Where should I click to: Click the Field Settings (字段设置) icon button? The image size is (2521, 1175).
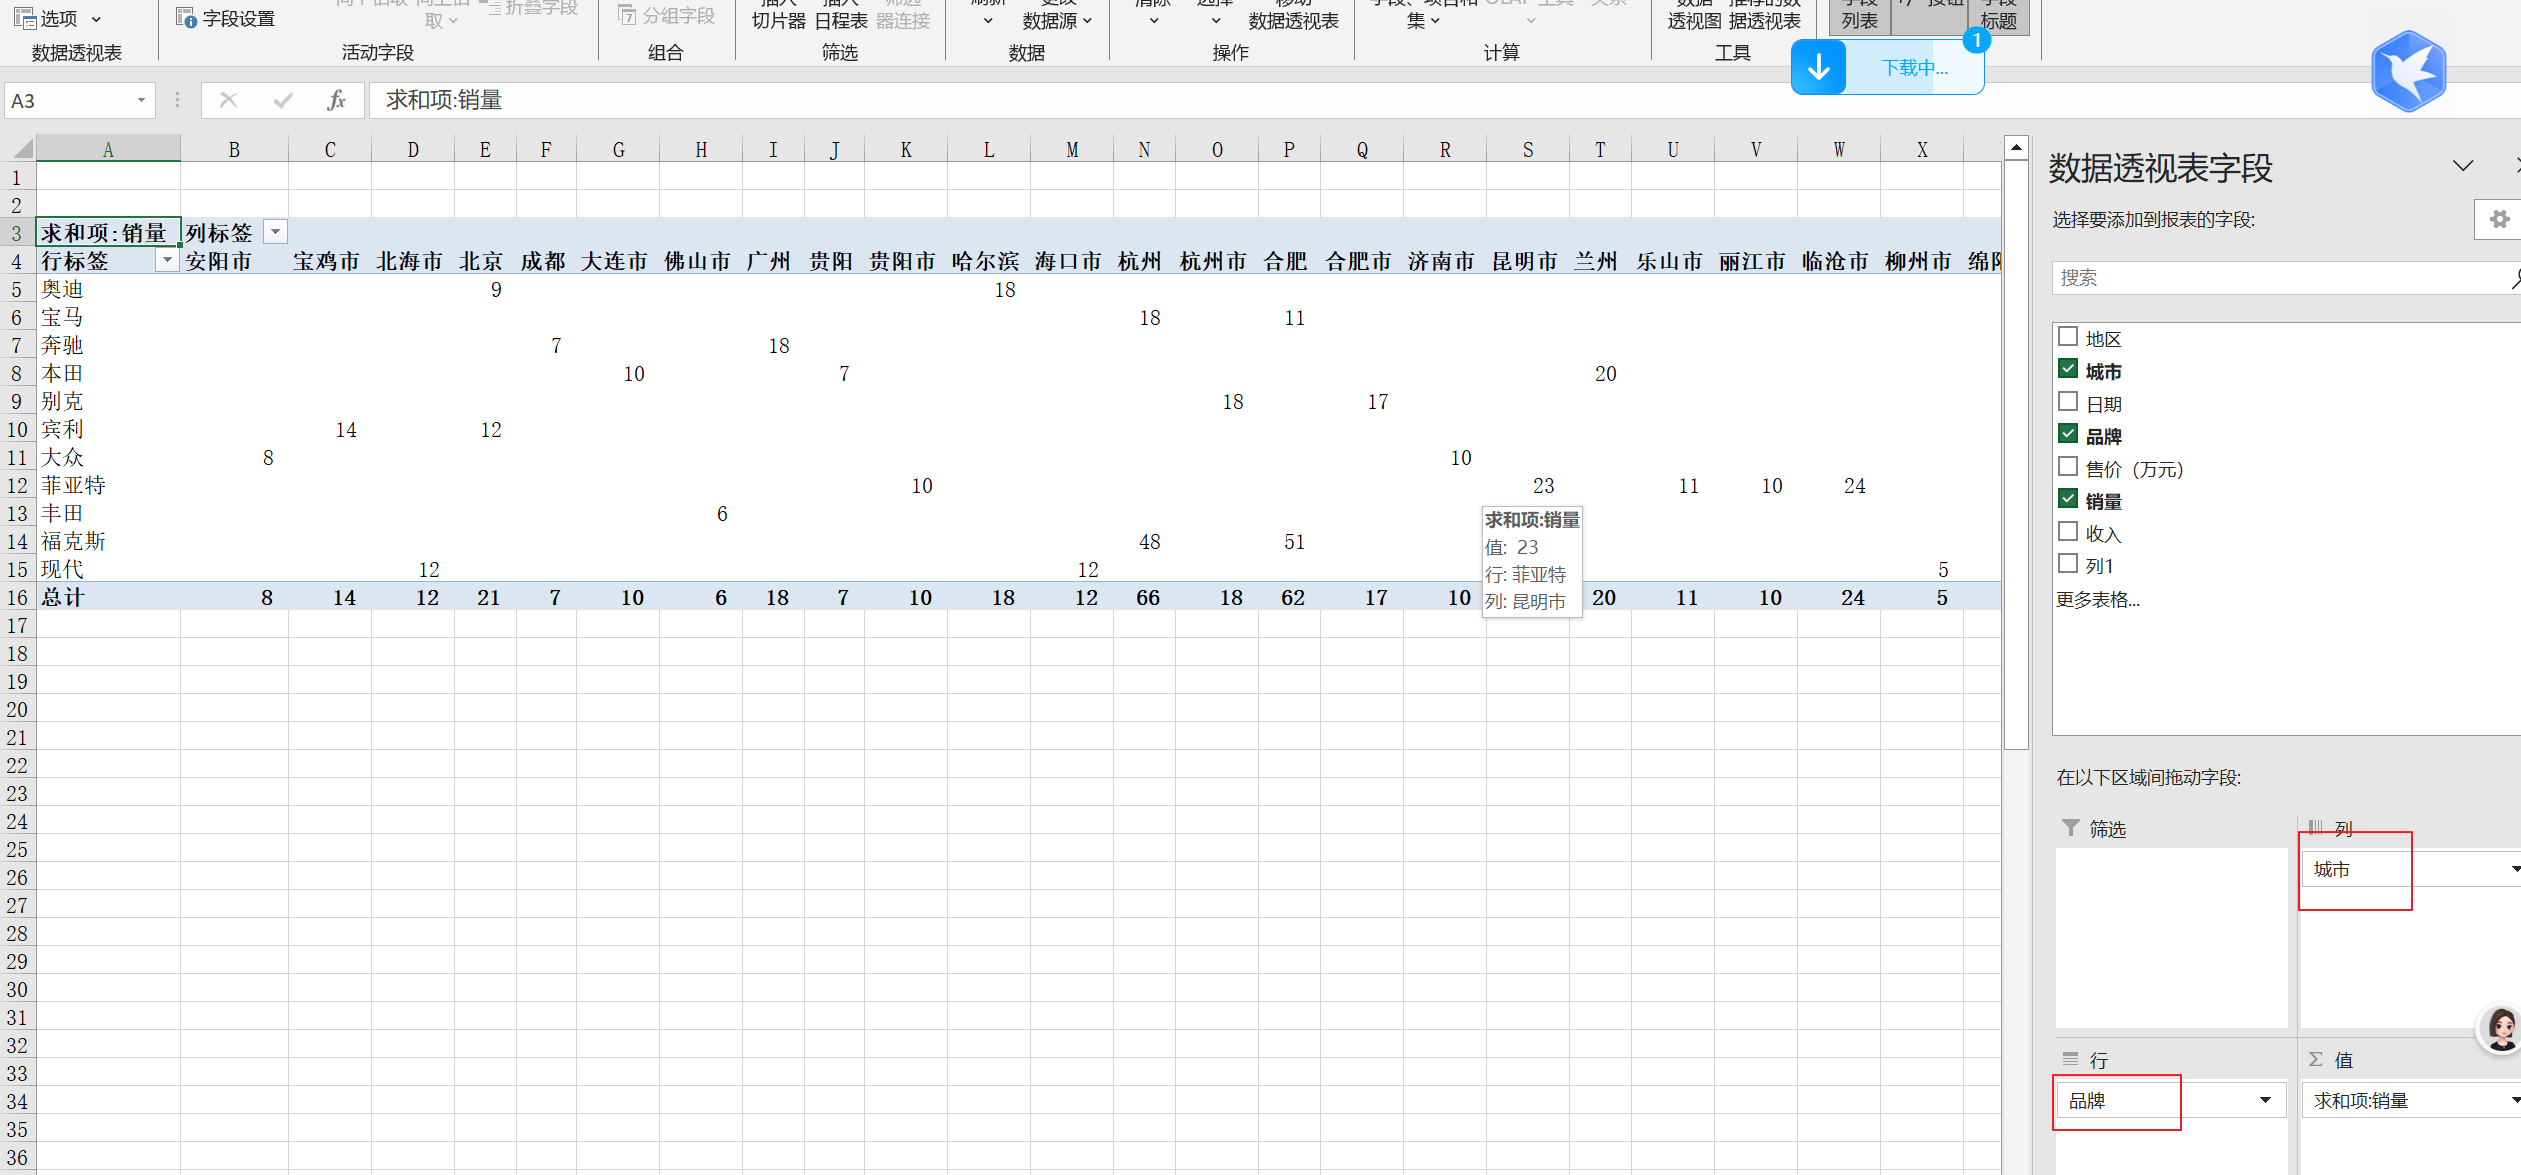click(187, 18)
